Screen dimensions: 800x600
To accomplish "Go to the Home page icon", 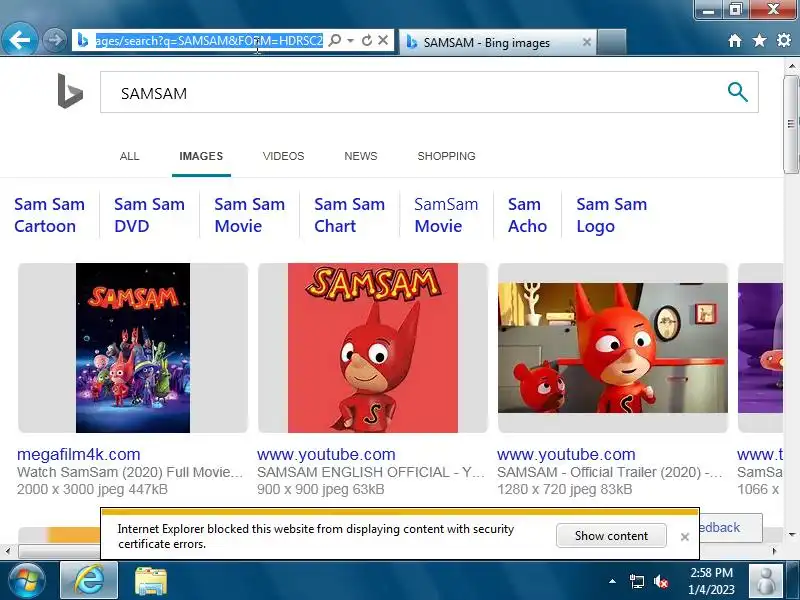I will click(735, 41).
